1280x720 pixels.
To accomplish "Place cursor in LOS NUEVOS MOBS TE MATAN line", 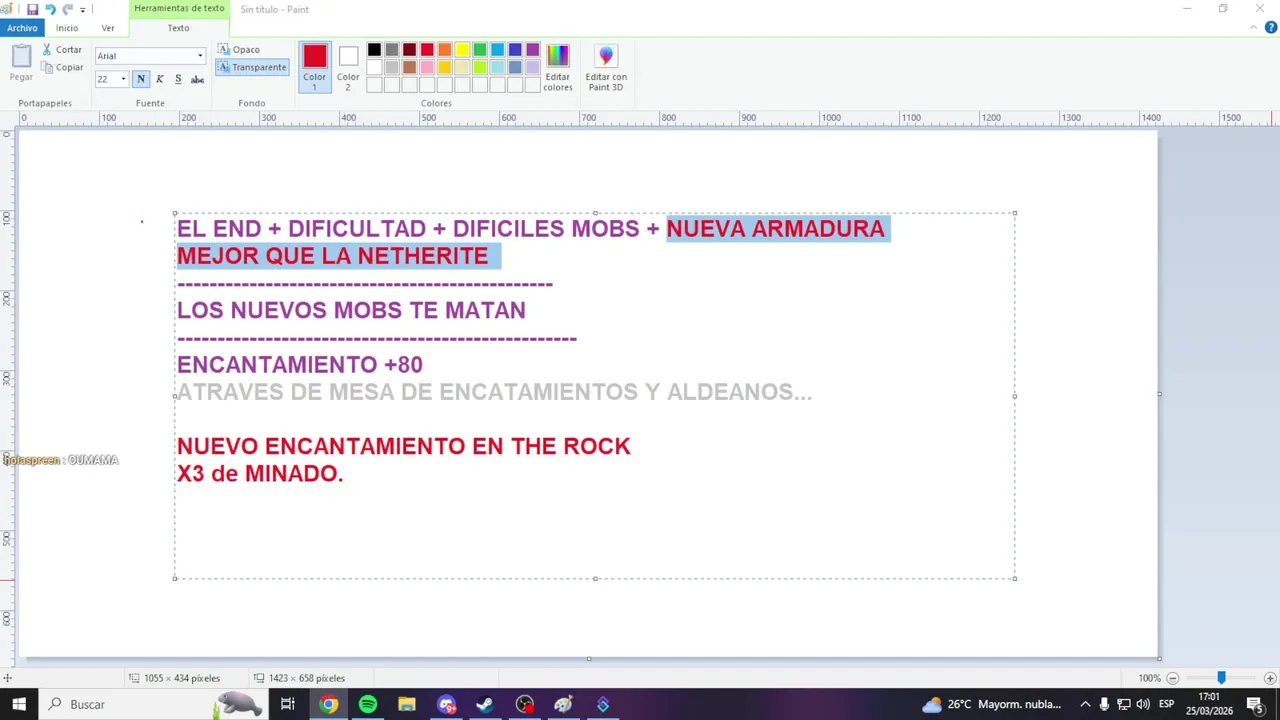I will (351, 310).
